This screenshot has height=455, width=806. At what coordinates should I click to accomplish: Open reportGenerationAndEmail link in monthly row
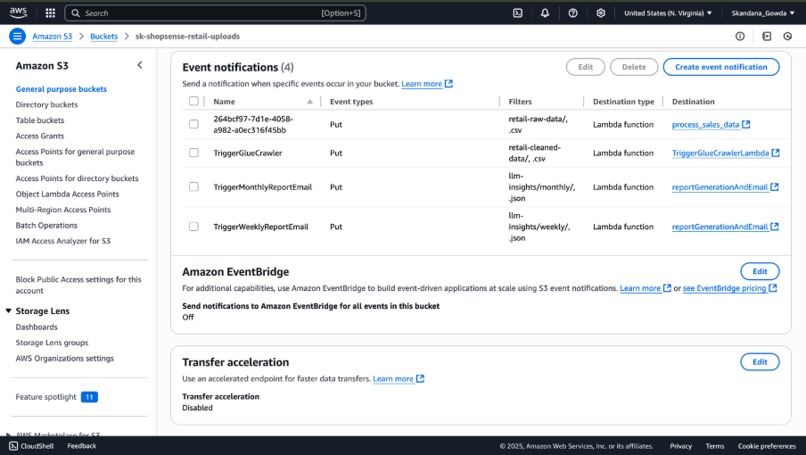coord(720,187)
